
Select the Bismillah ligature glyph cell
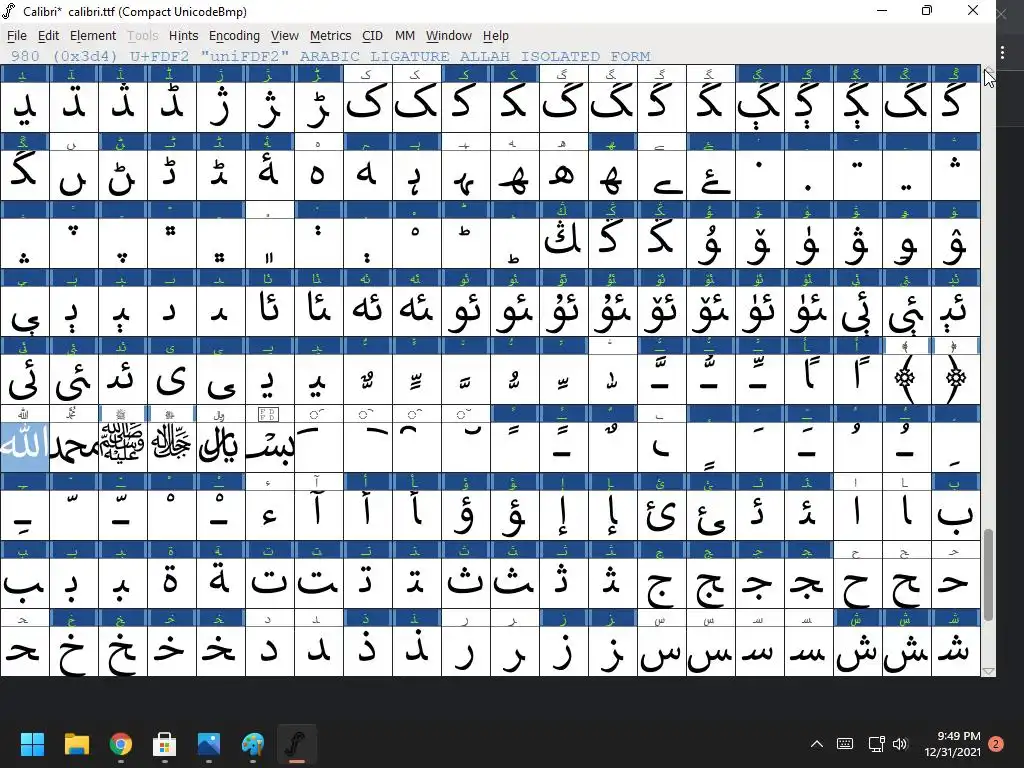pos(270,447)
